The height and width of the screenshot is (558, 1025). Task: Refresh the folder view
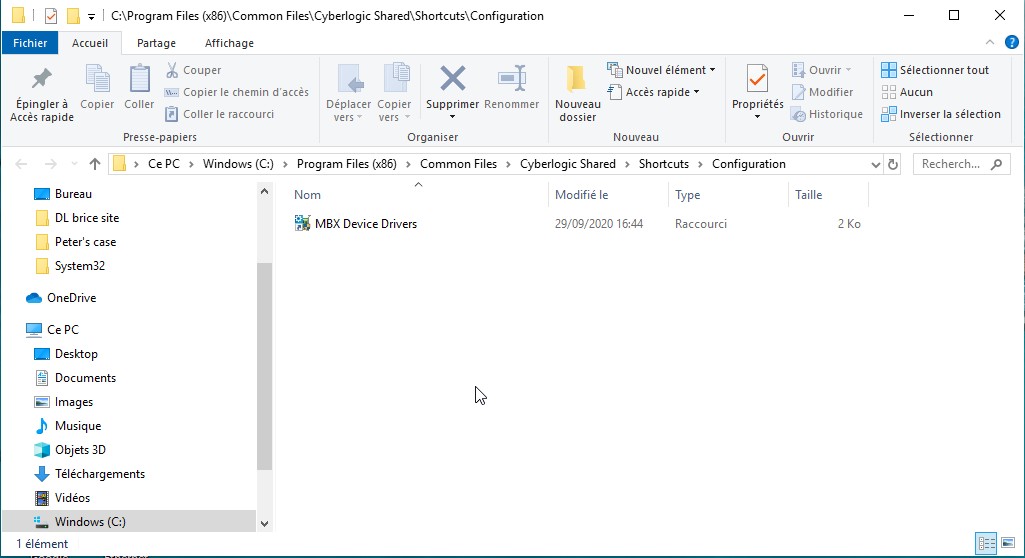[893, 165]
